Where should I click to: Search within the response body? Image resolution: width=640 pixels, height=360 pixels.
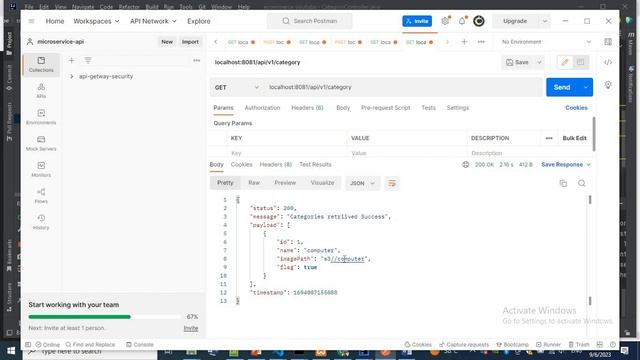(582, 183)
